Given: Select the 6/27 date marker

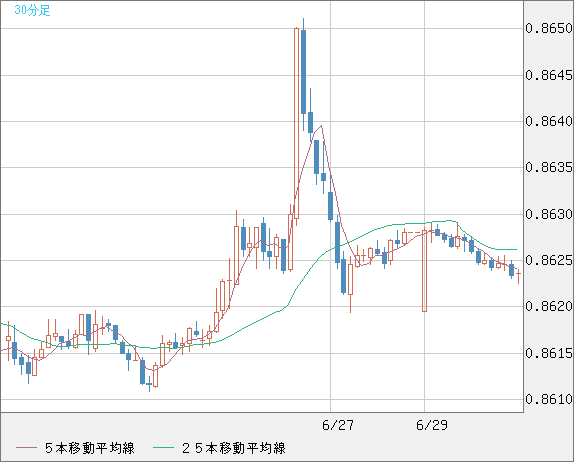Looking at the screenshot, I should pos(338,425).
